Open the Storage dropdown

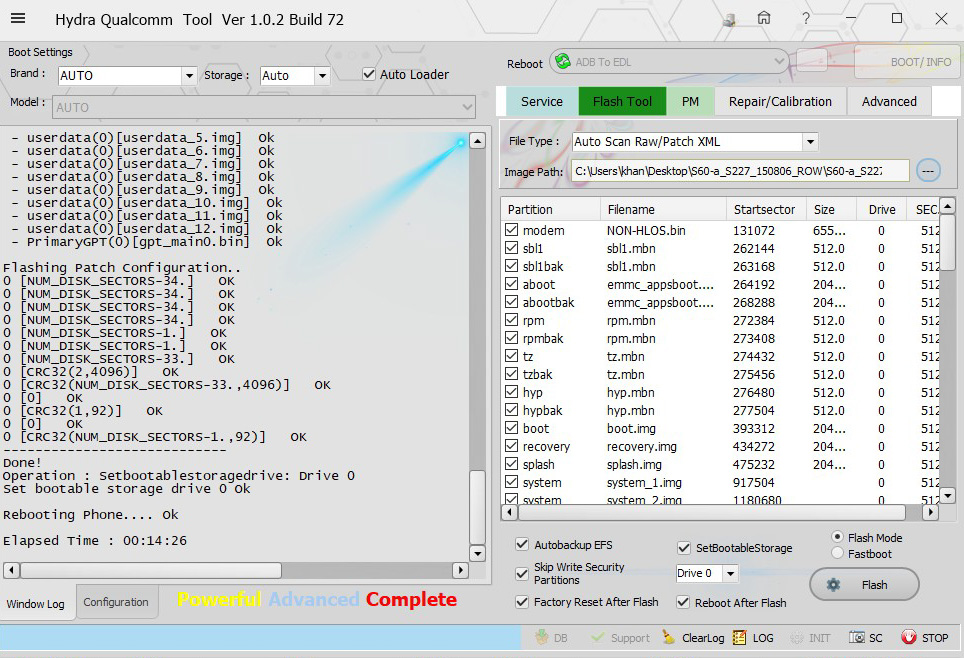point(322,76)
